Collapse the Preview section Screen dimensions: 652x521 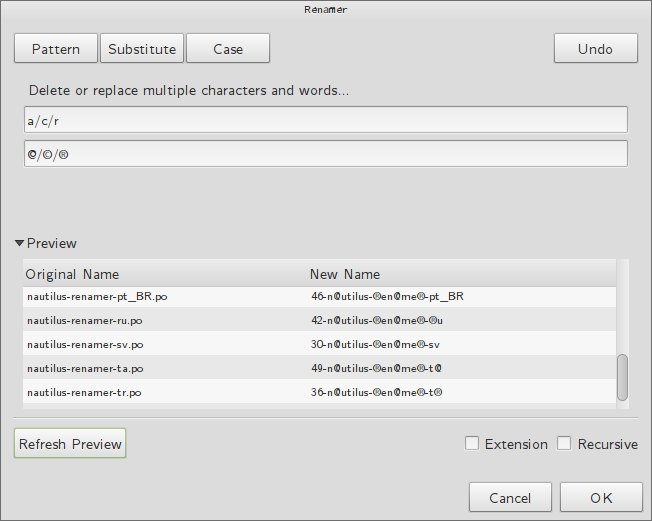click(20, 243)
